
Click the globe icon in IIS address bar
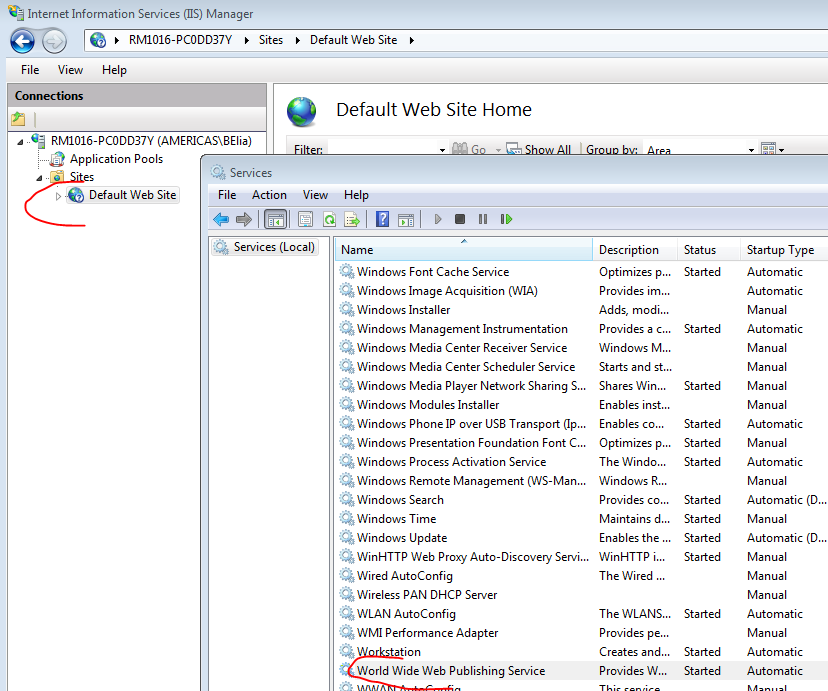point(98,40)
